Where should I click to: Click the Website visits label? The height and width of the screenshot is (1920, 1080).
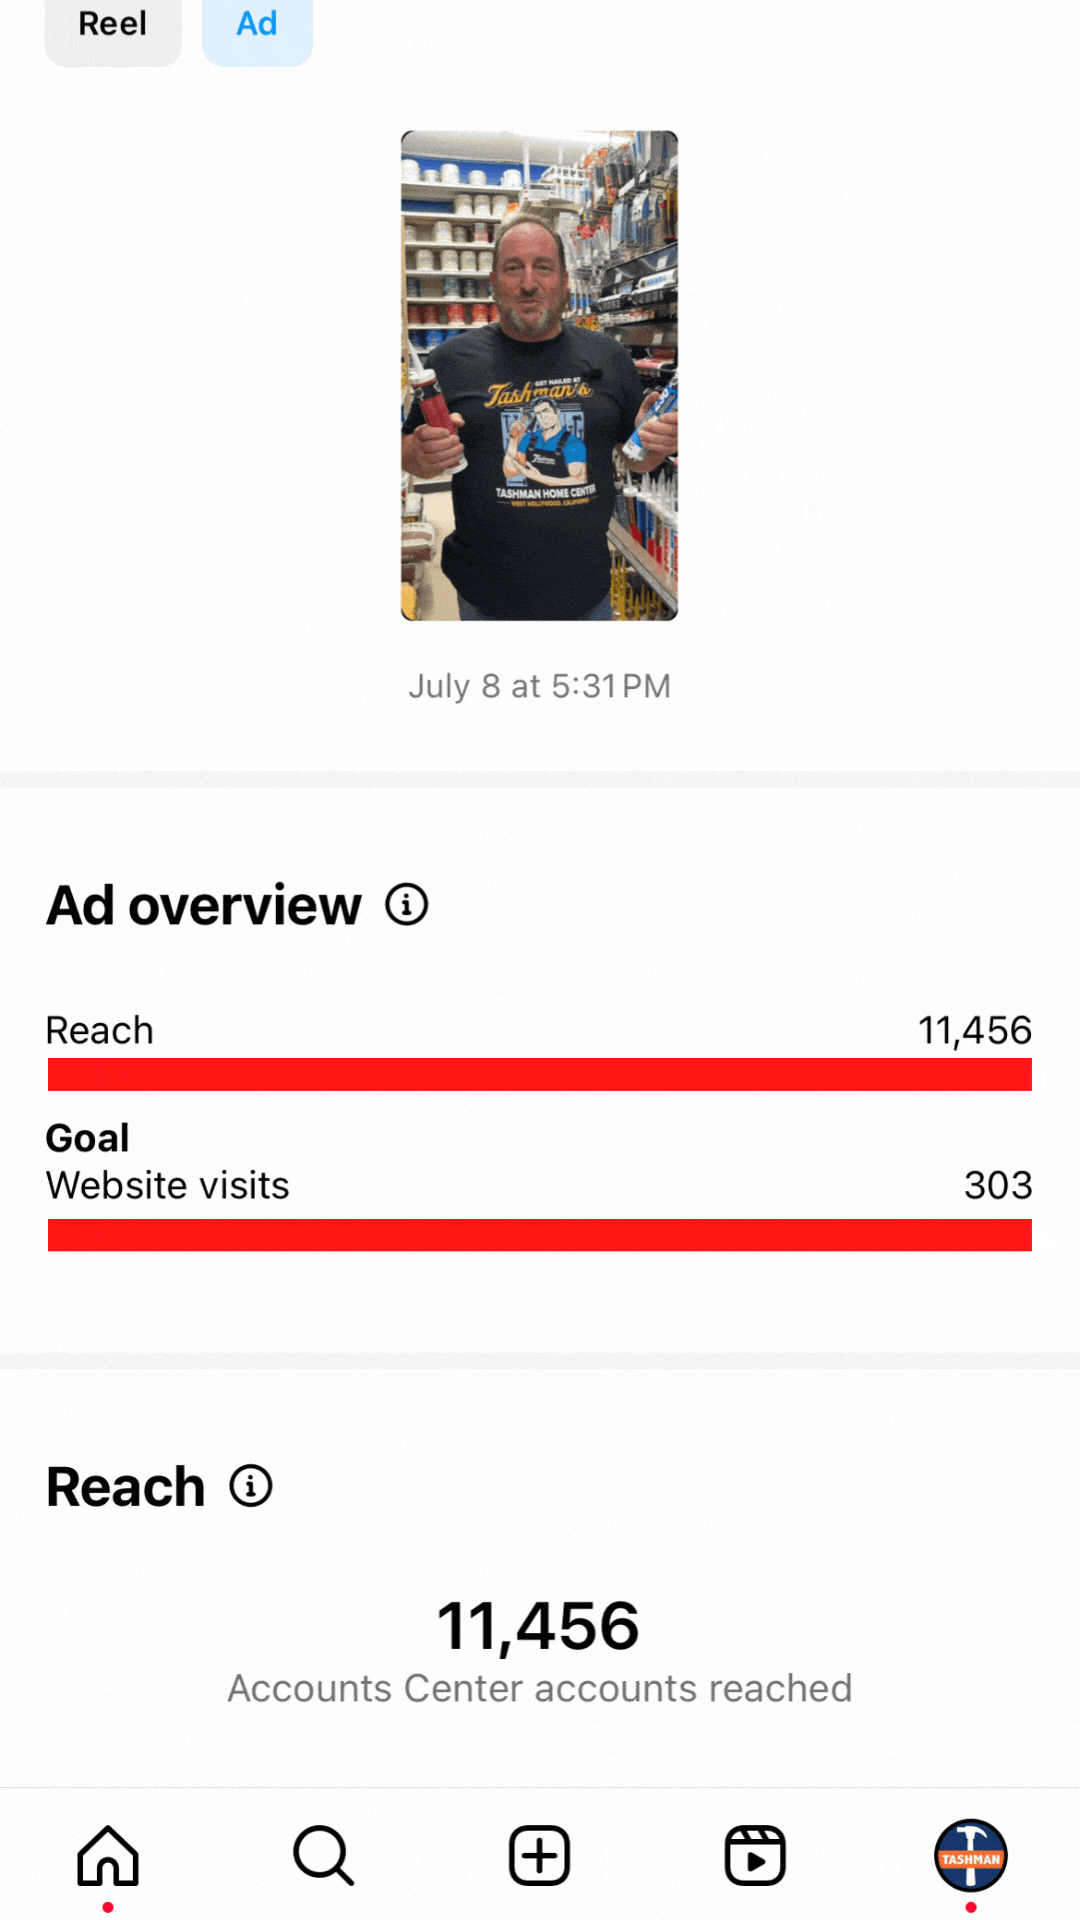pyautogui.click(x=168, y=1186)
